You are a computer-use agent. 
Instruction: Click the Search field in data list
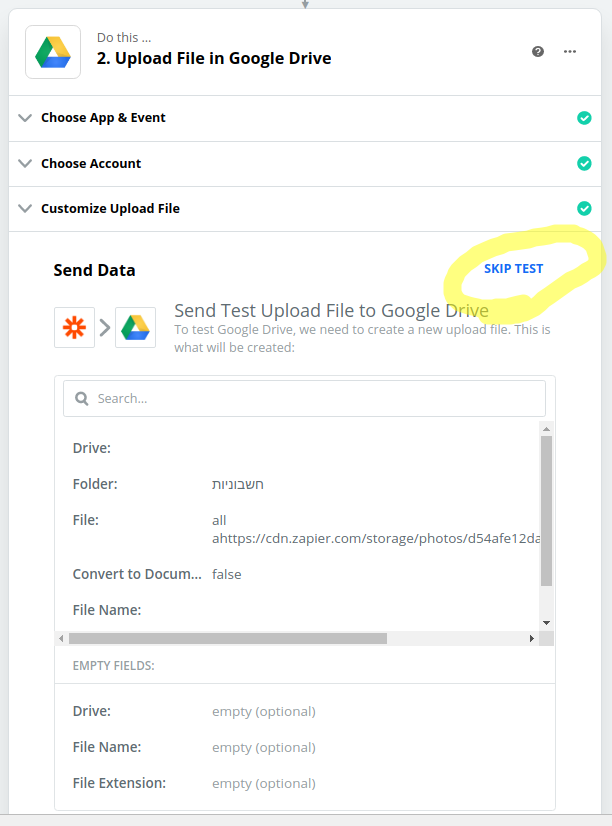pyautogui.click(x=304, y=399)
